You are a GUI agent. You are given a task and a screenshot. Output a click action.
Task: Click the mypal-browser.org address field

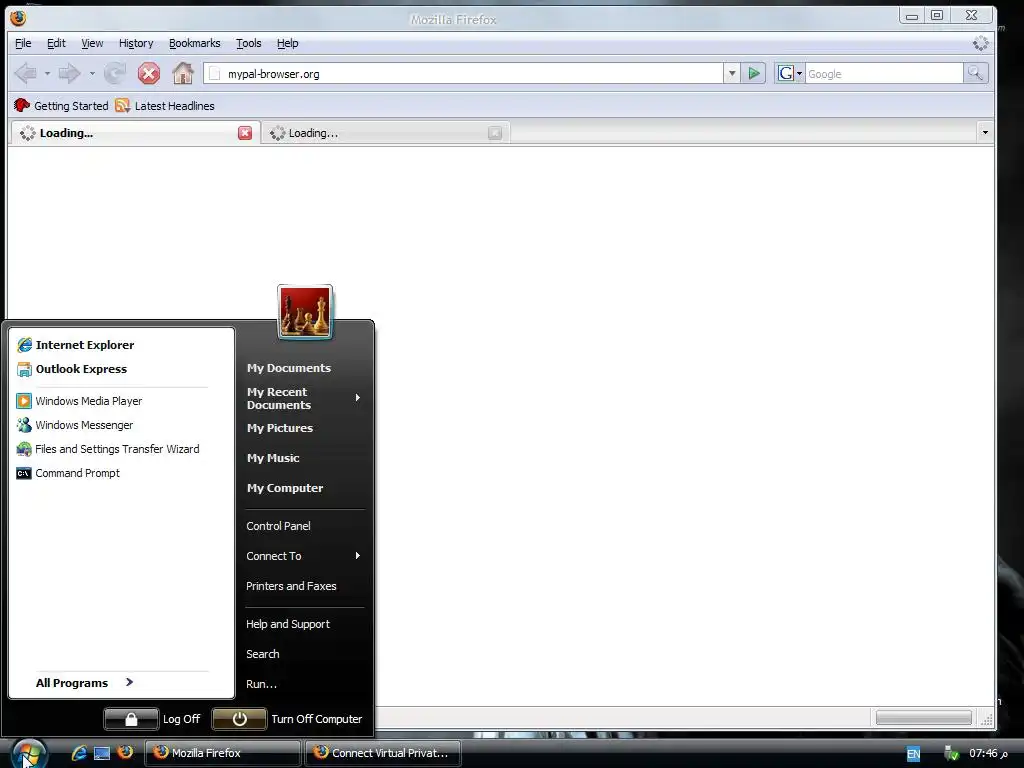click(x=464, y=74)
